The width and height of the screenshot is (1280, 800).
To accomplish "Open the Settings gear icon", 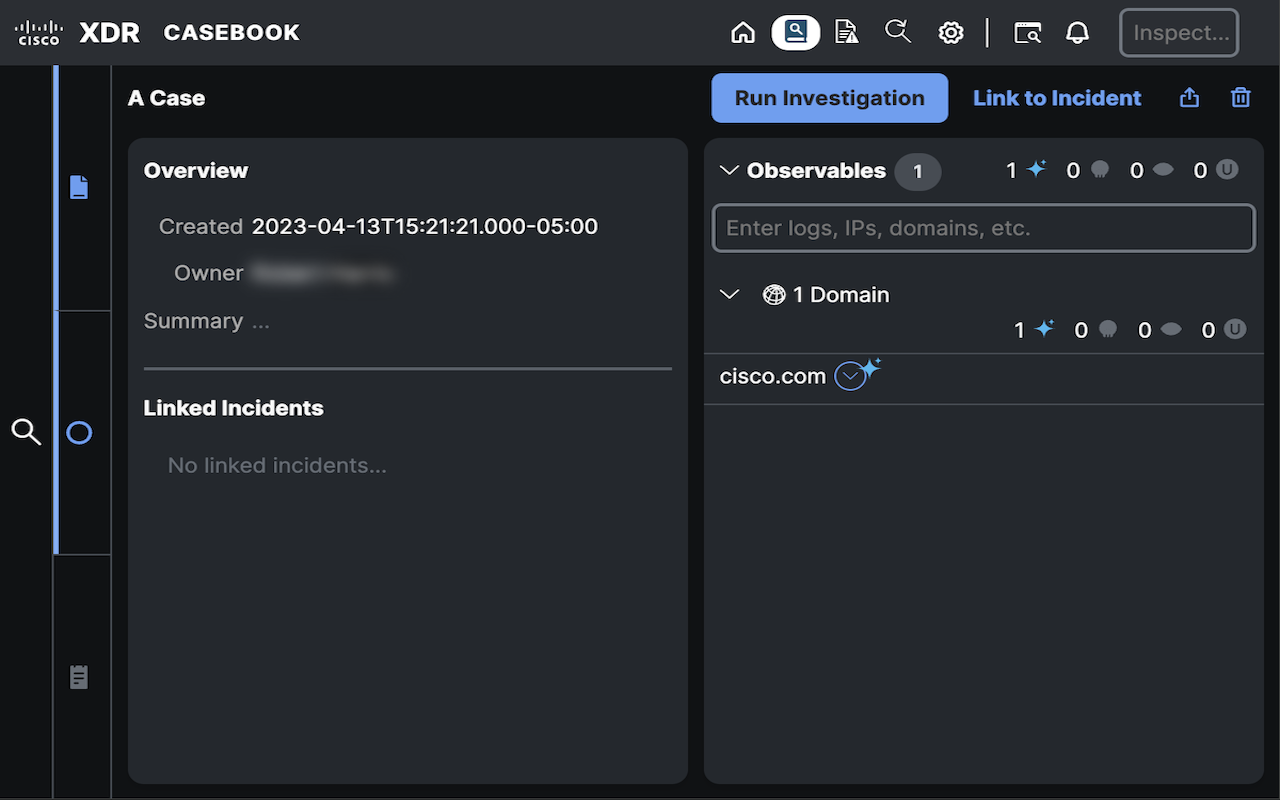I will pyautogui.click(x=951, y=33).
